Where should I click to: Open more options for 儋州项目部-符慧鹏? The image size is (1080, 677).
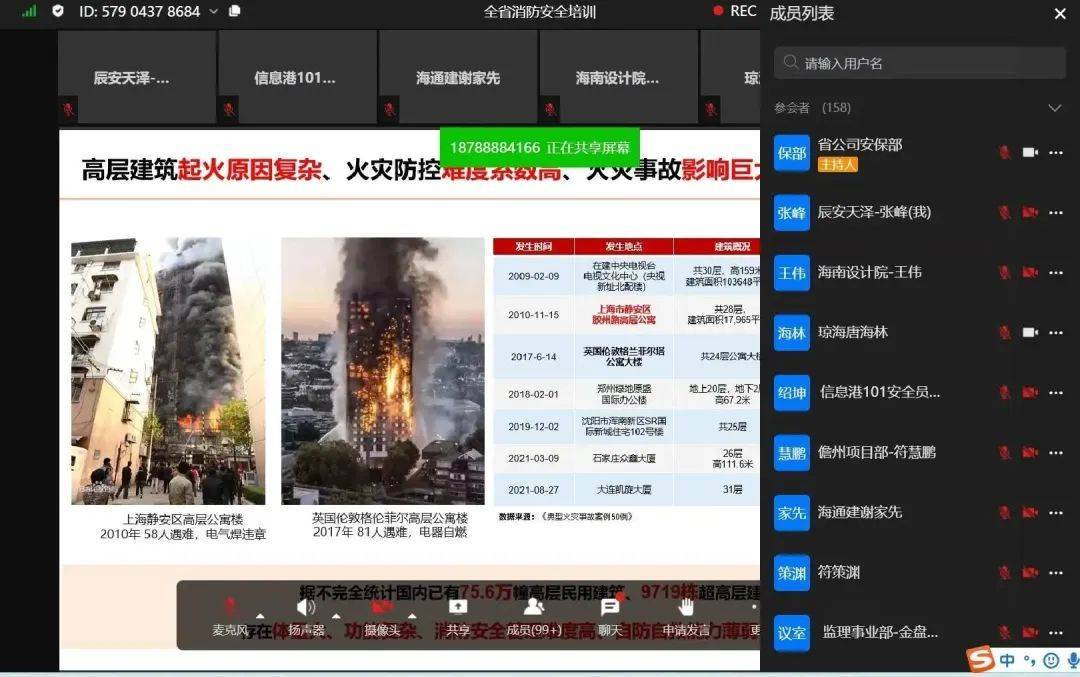click(1056, 452)
